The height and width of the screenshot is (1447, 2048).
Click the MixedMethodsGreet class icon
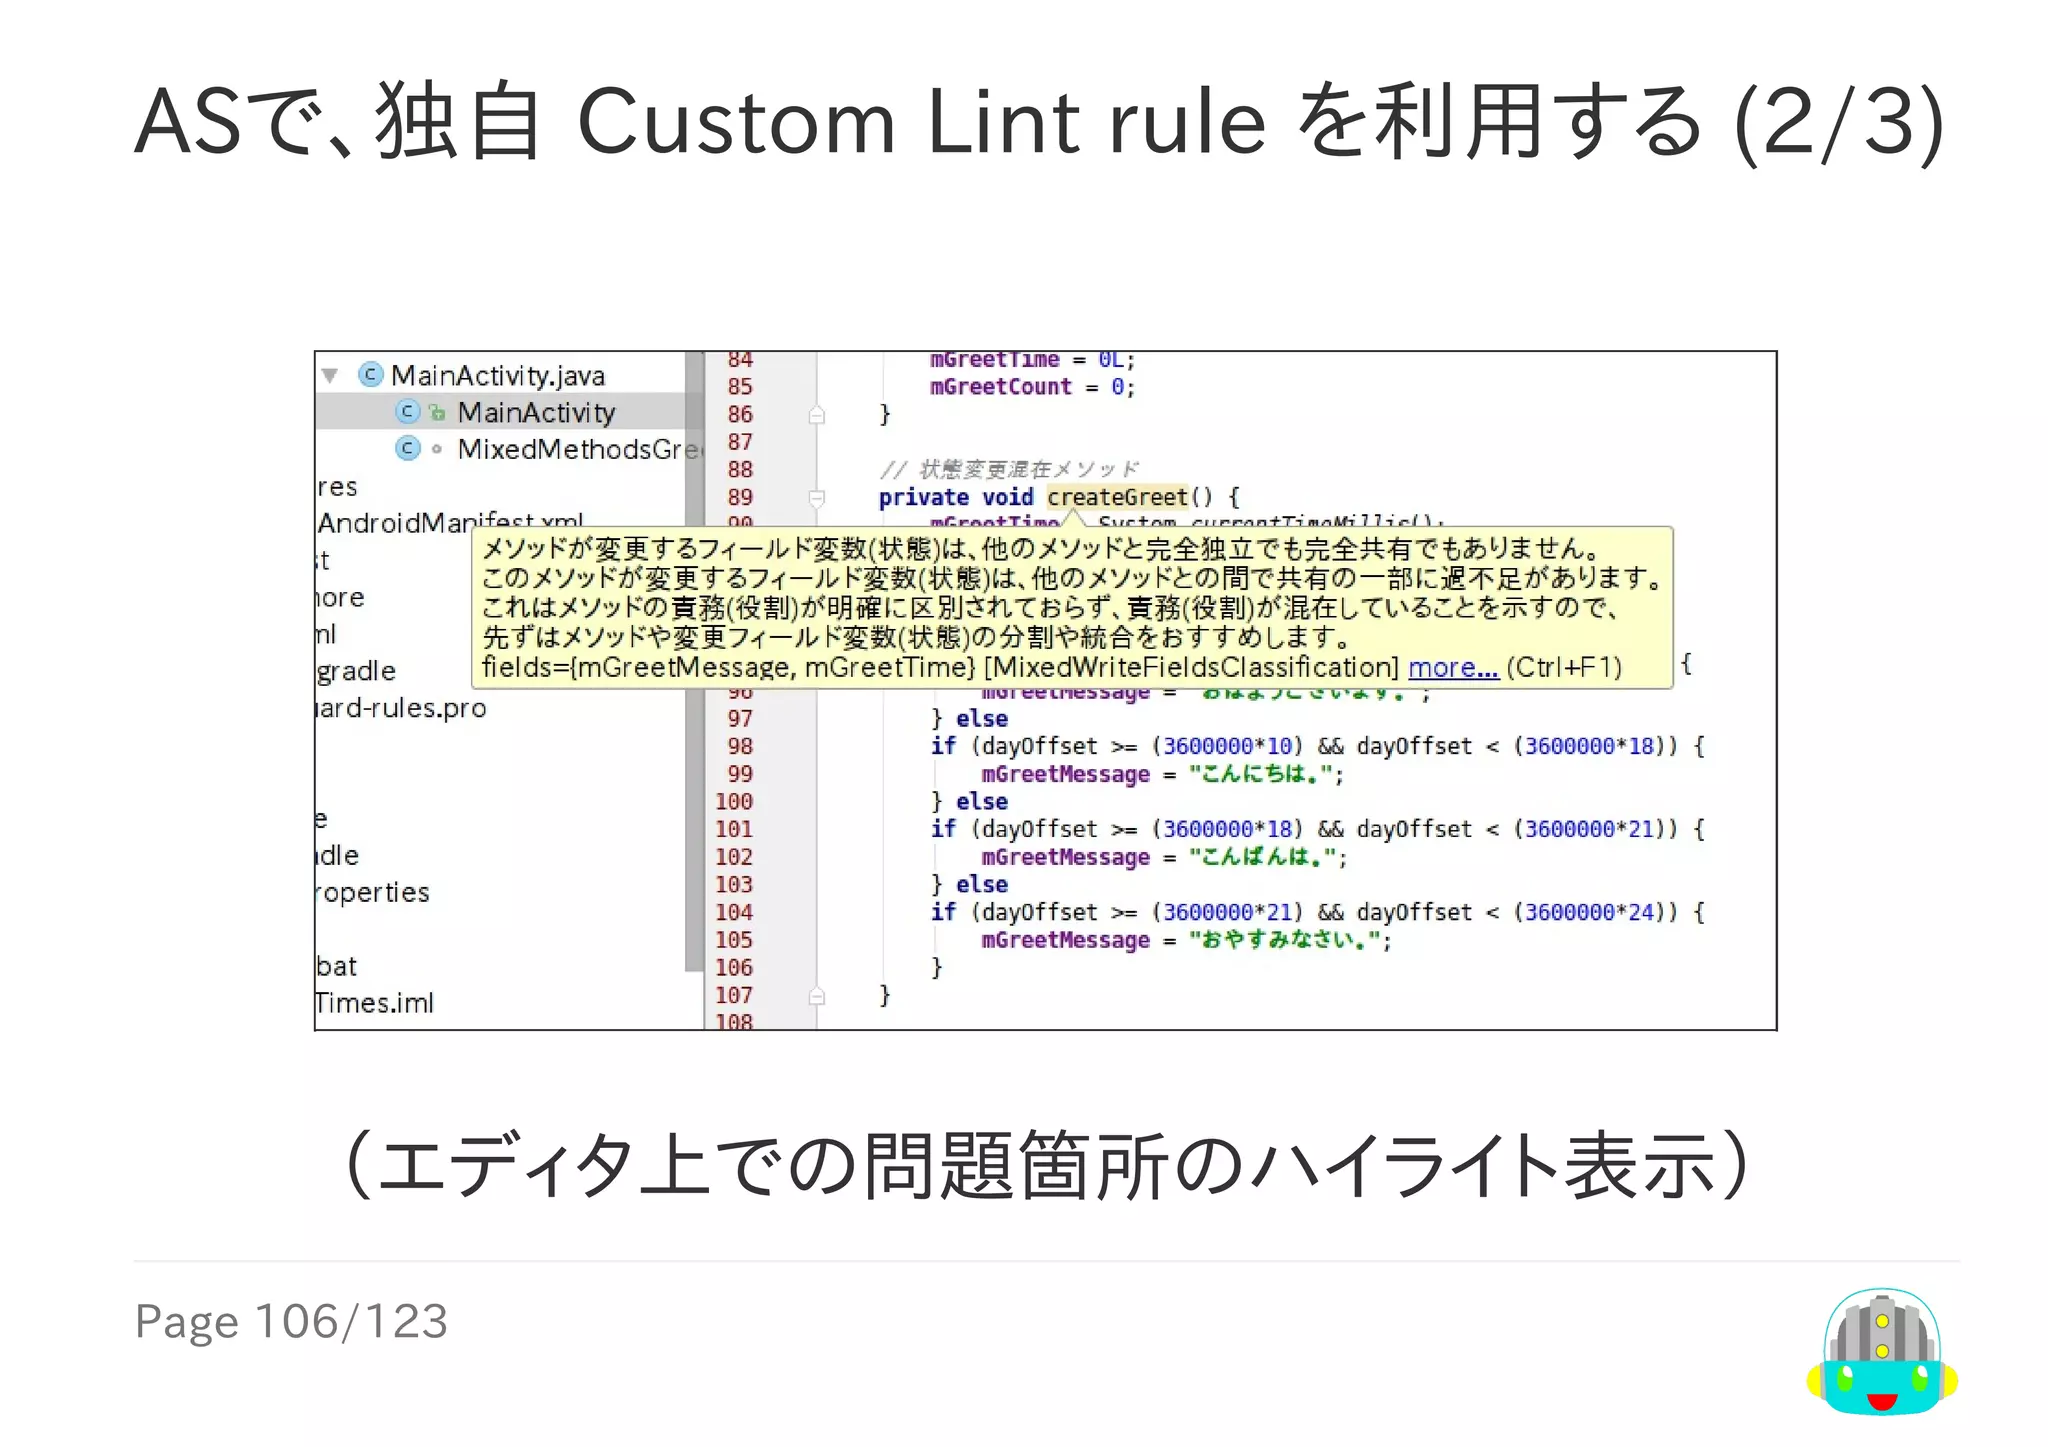click(x=407, y=449)
